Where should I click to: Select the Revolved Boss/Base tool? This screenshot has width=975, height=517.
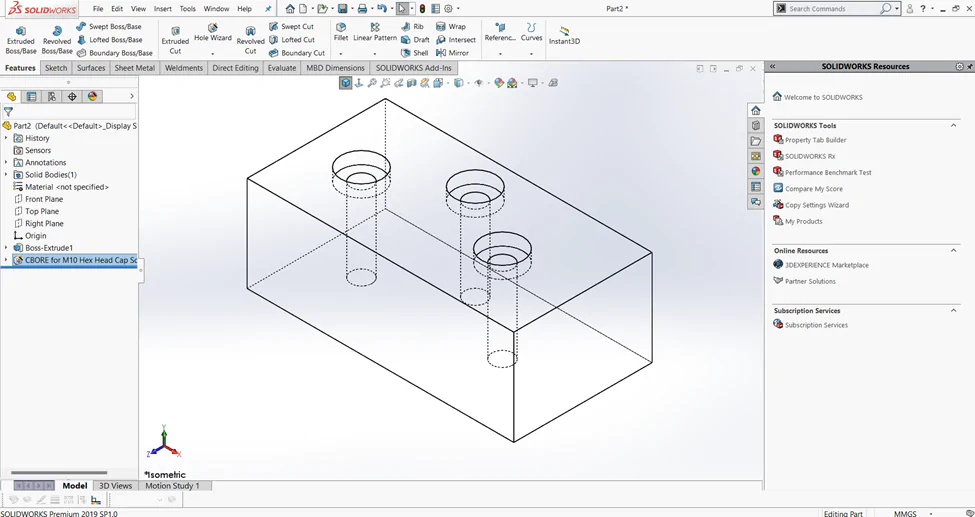click(57, 40)
